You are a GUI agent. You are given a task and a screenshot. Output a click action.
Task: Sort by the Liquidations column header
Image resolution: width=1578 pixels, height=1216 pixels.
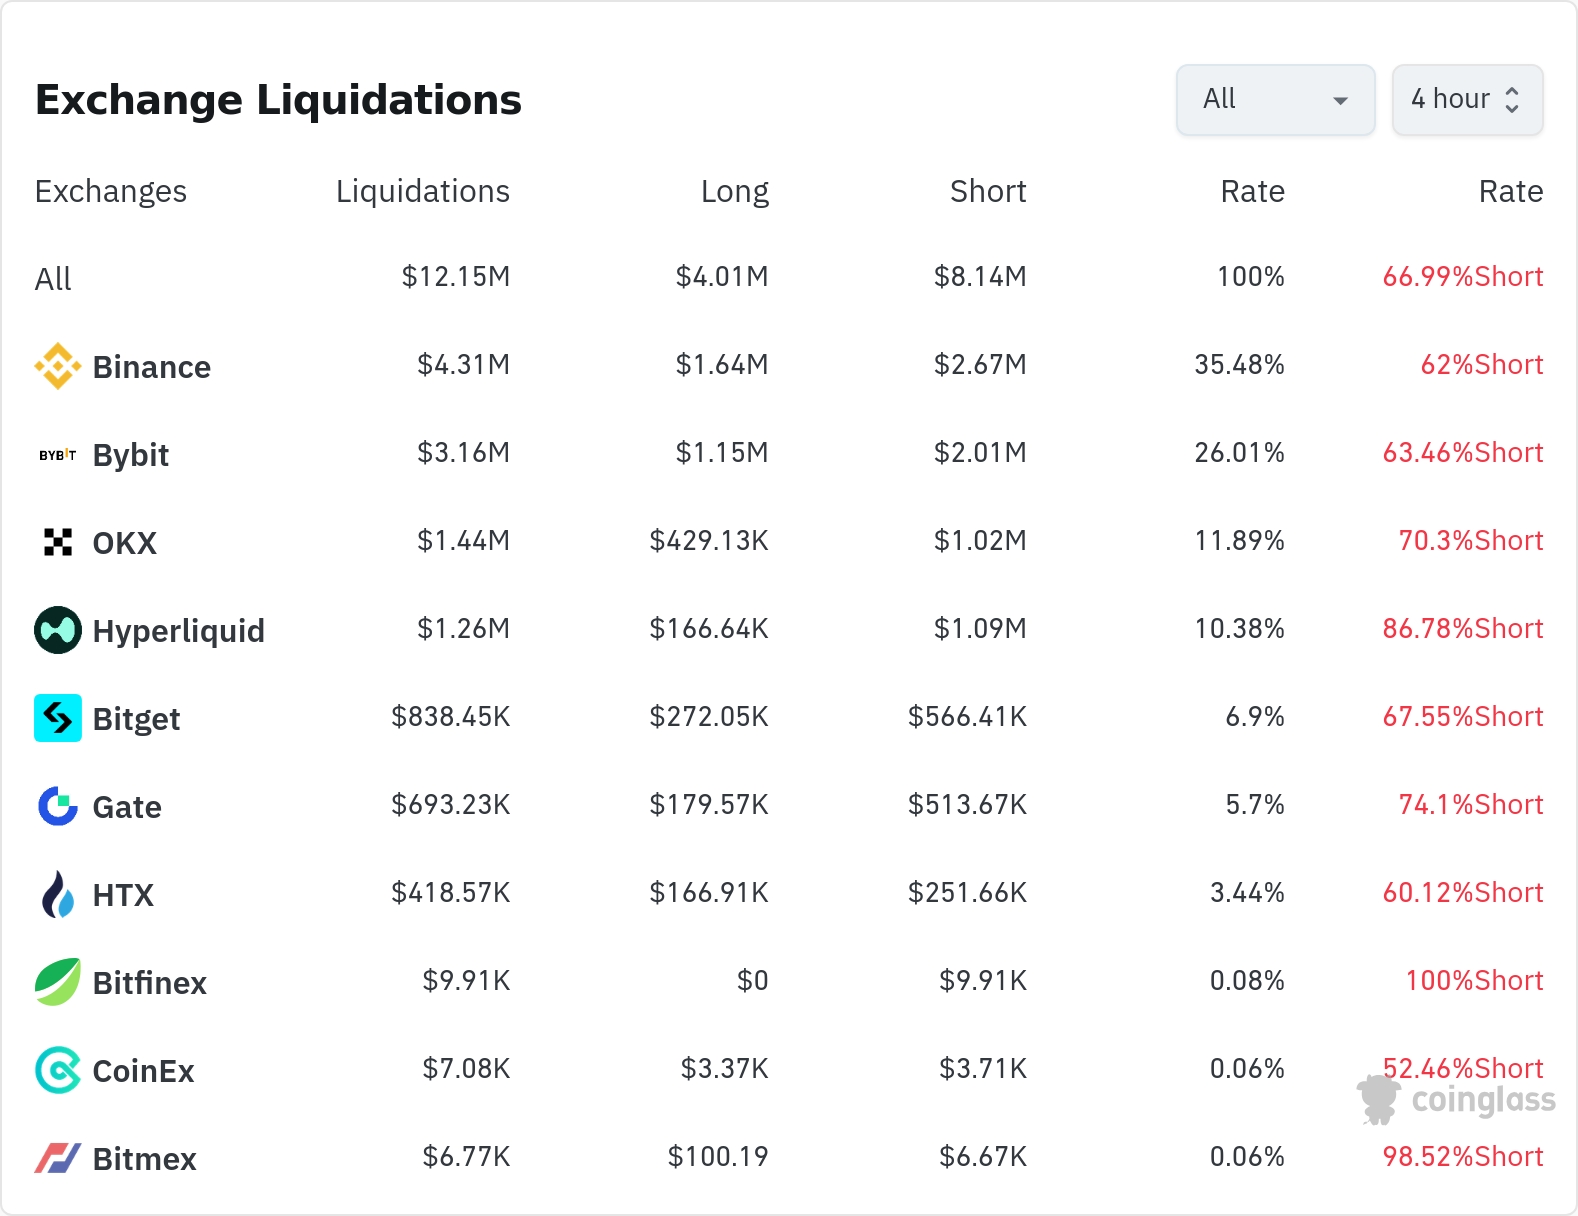[422, 191]
